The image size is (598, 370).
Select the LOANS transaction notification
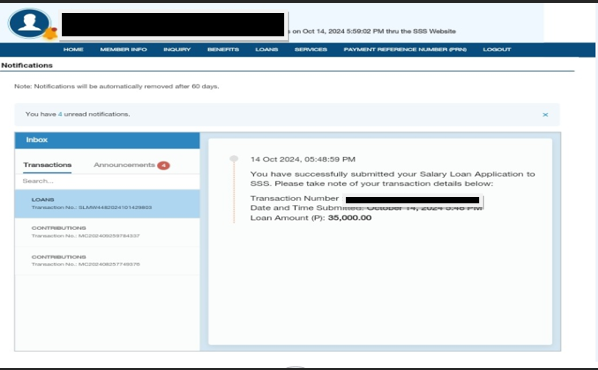coord(107,204)
